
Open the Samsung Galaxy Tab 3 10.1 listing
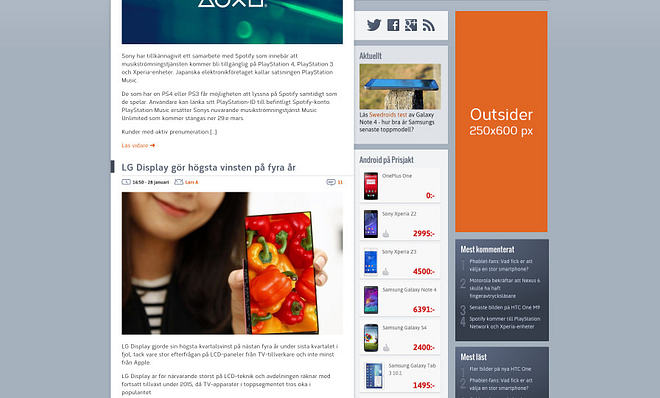point(400,375)
